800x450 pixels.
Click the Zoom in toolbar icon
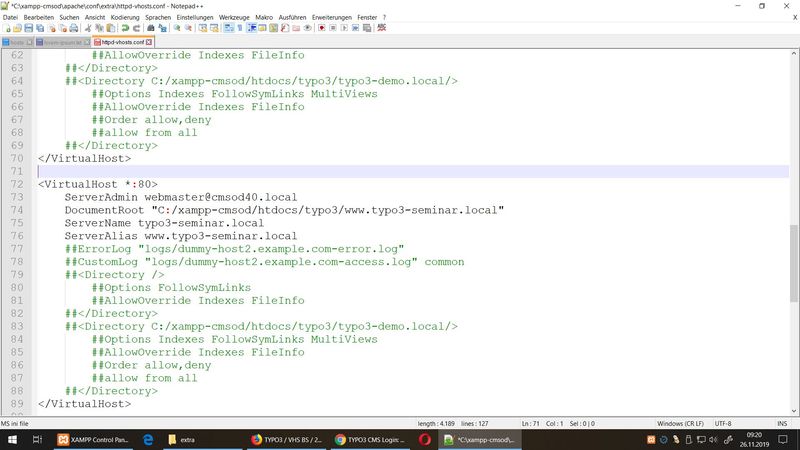177,29
